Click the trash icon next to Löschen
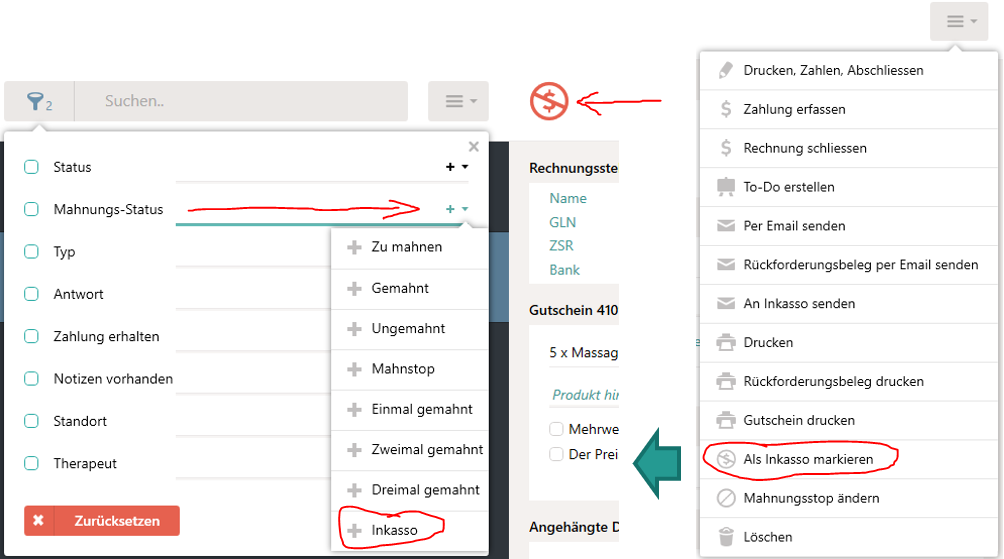Screen dimensions: 1004x559 (726, 537)
